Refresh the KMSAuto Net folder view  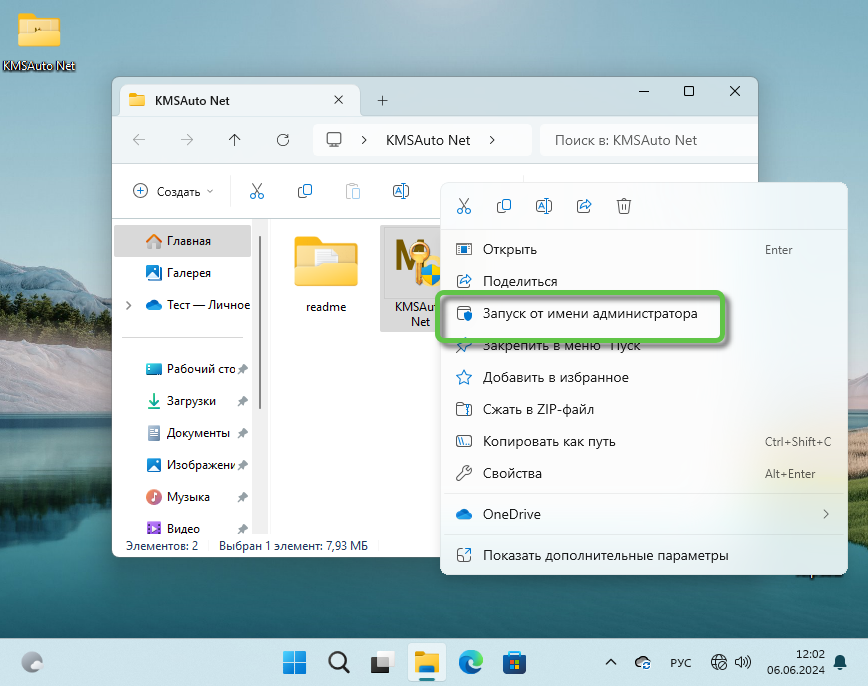click(283, 140)
